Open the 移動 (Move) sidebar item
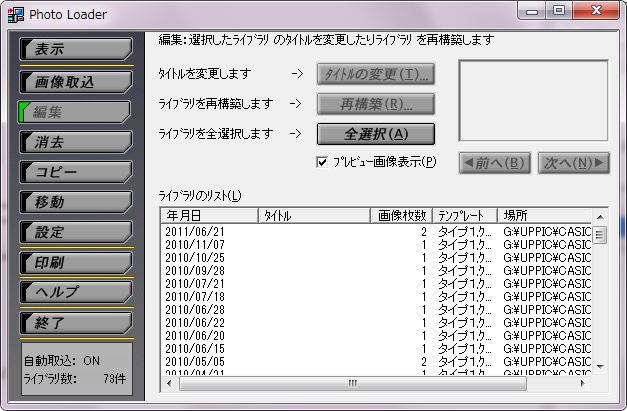This screenshot has width=627, height=411. 76,201
